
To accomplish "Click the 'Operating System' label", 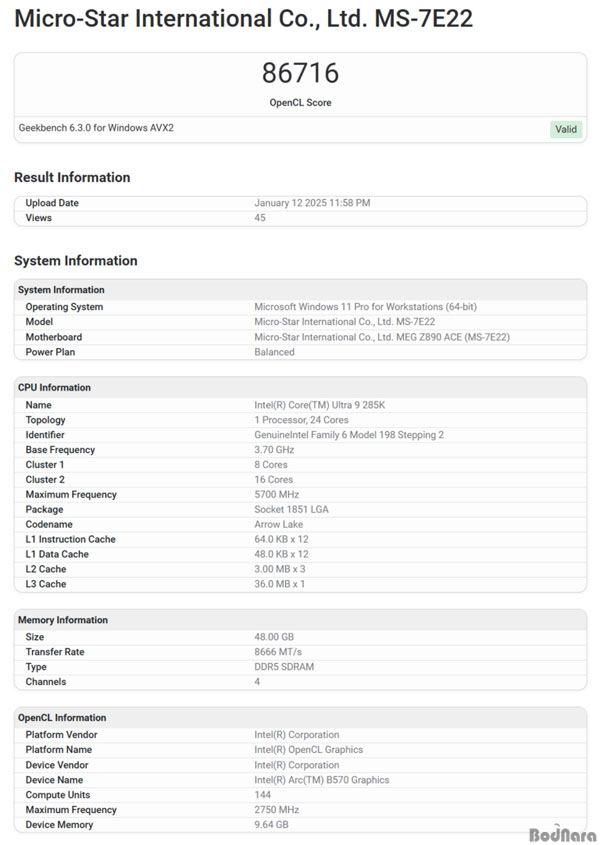I will point(64,307).
